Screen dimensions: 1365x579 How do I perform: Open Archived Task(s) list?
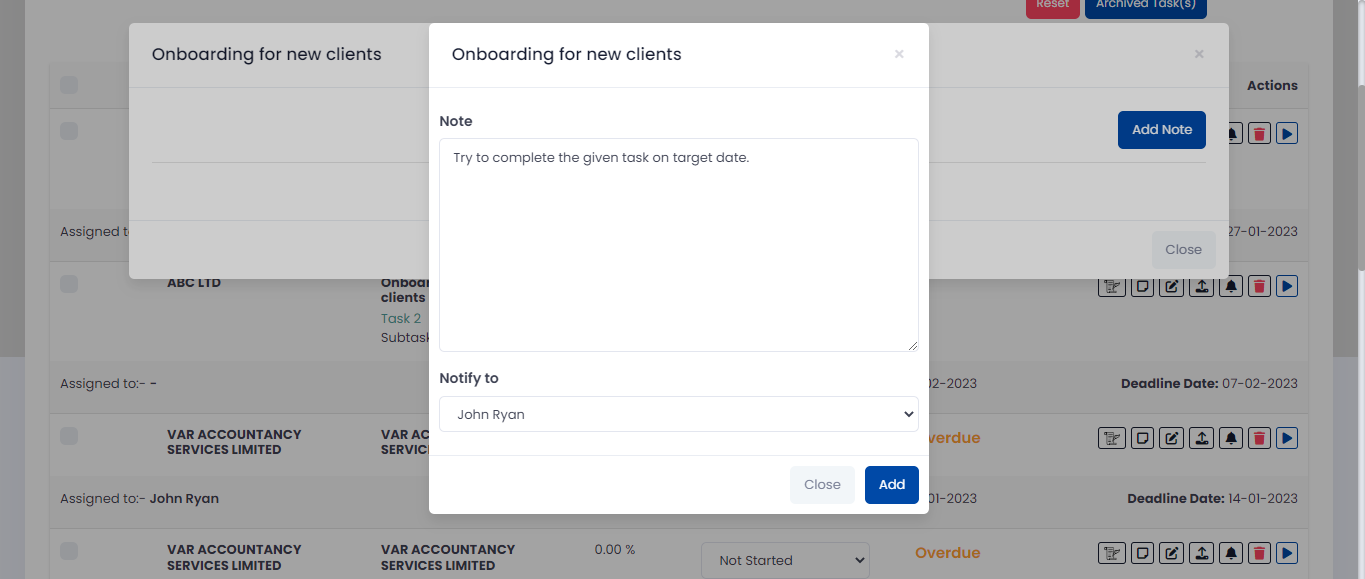coord(1146,6)
